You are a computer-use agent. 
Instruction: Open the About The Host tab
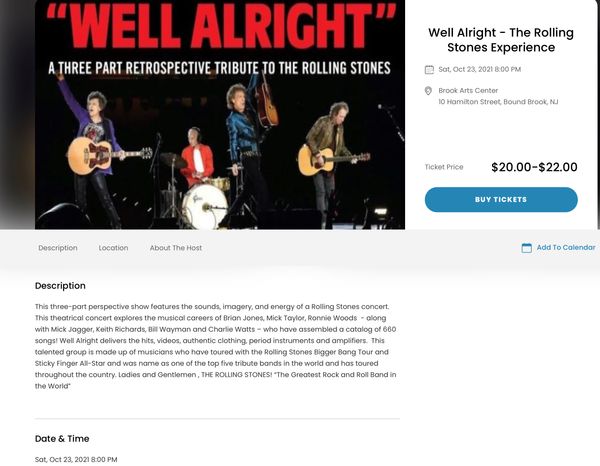pyautogui.click(x=176, y=248)
